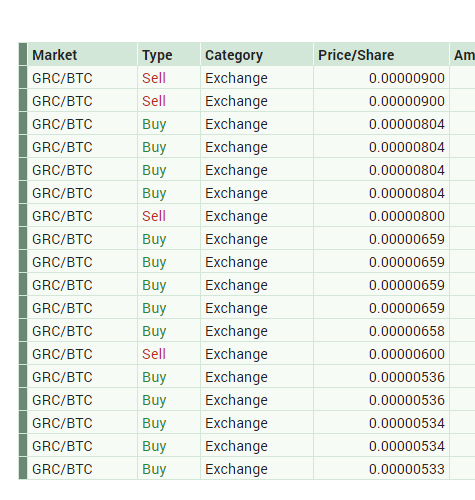Click Exchange category in the 0.00000600 row

(x=236, y=354)
